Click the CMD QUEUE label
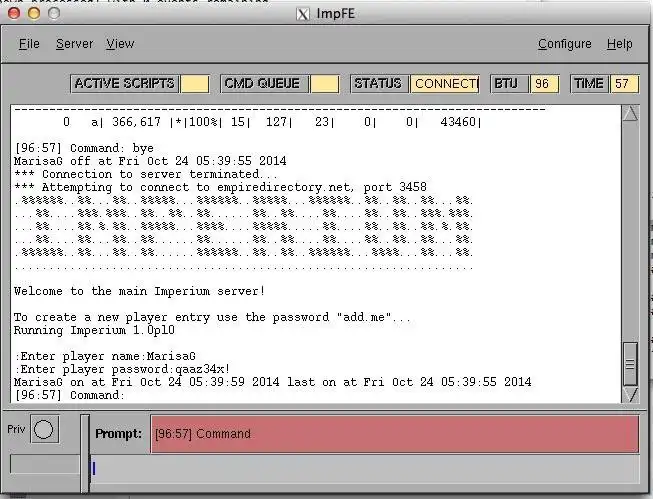653x499 pixels. pyautogui.click(x=263, y=83)
